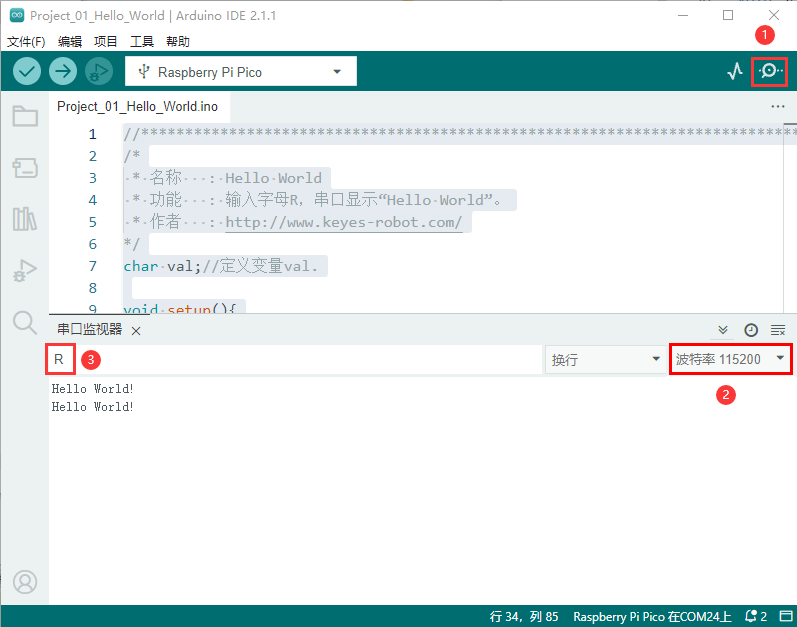Click the 名称 : Hello World comment line
This screenshot has width=797, height=627.
(224, 178)
